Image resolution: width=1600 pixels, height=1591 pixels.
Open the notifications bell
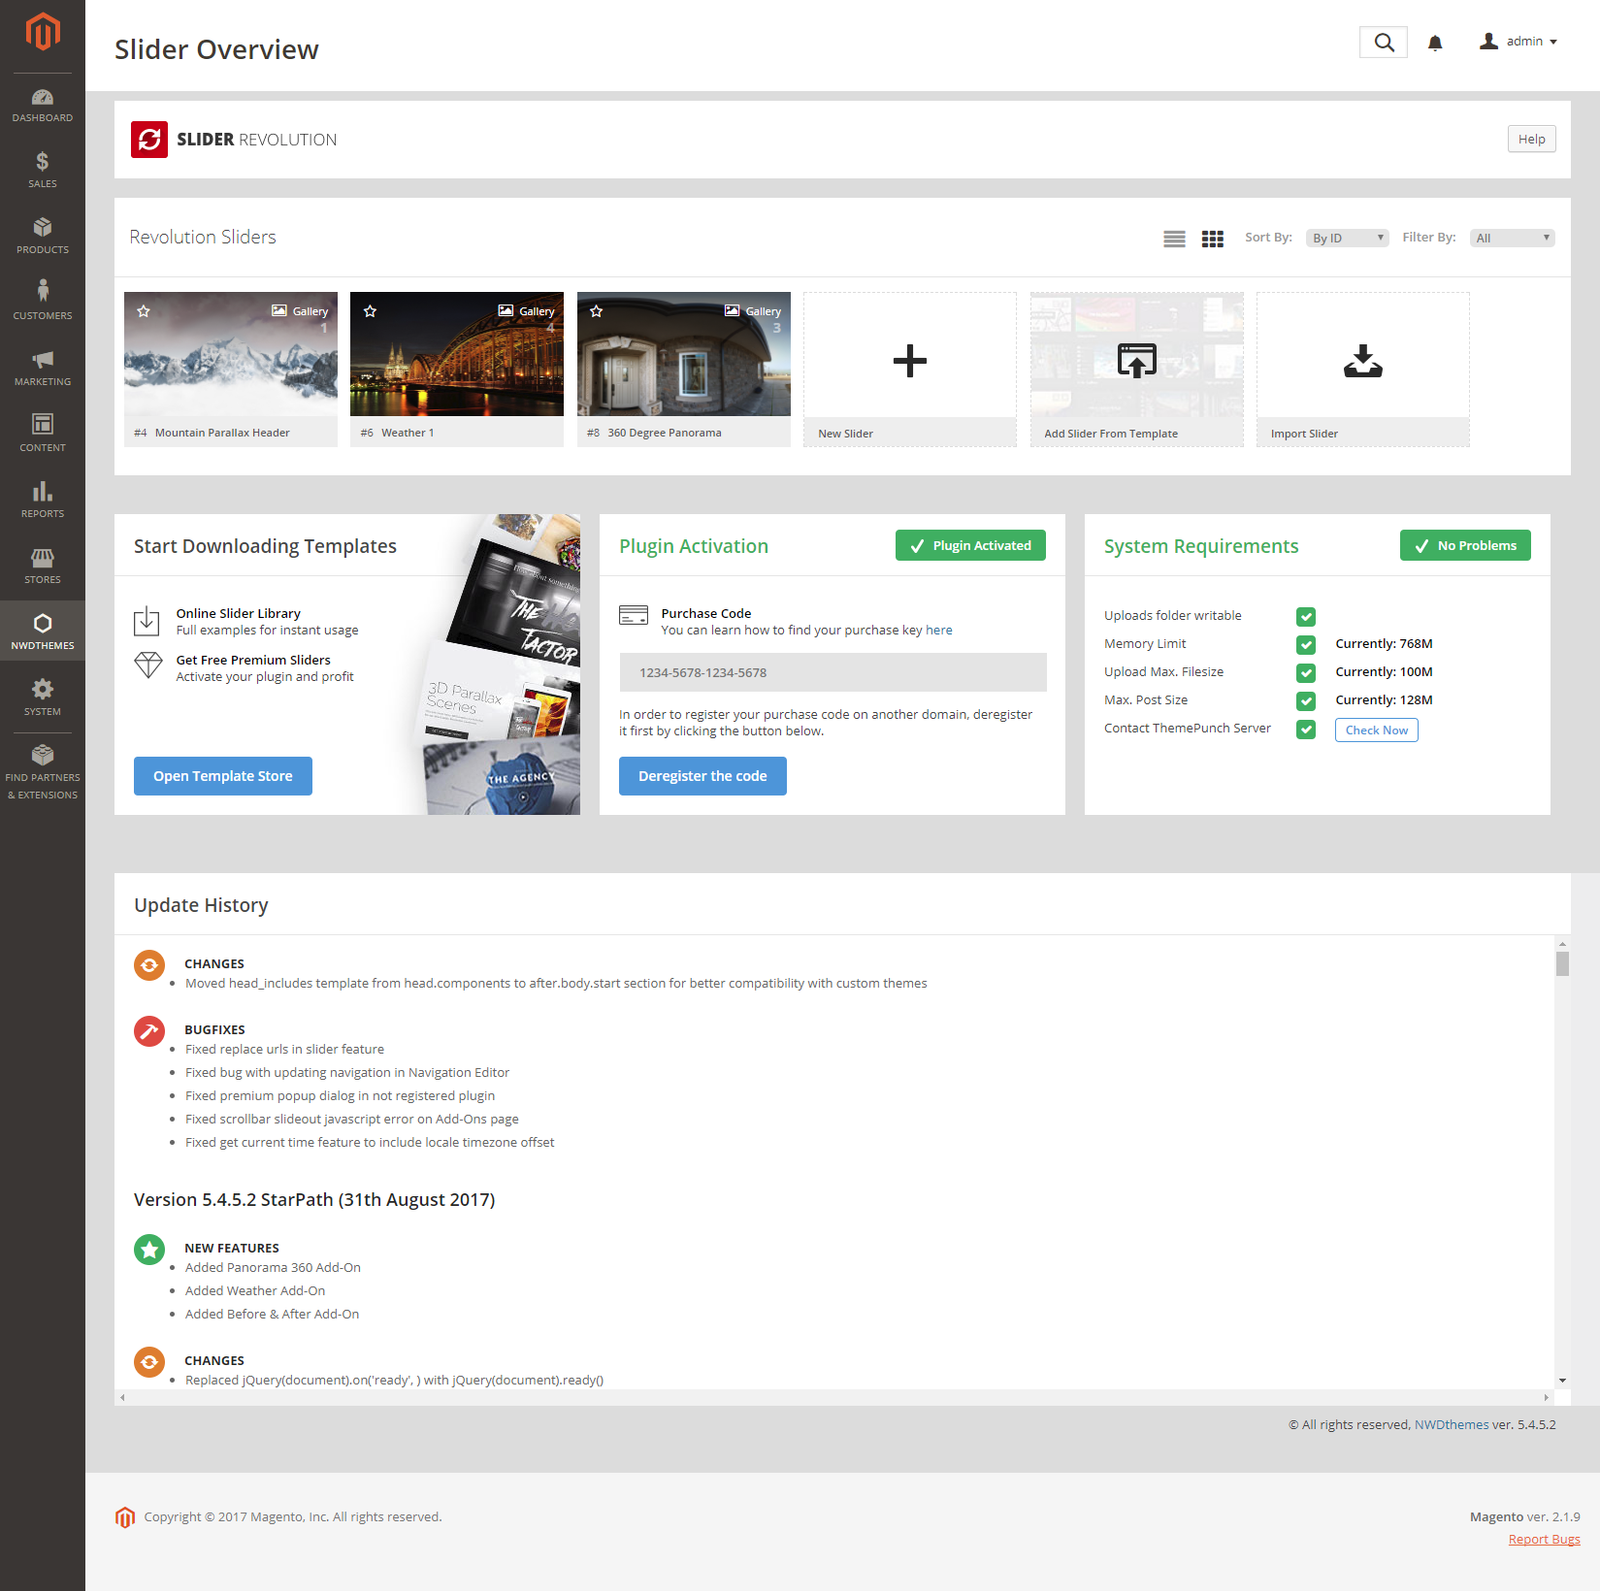(1435, 42)
